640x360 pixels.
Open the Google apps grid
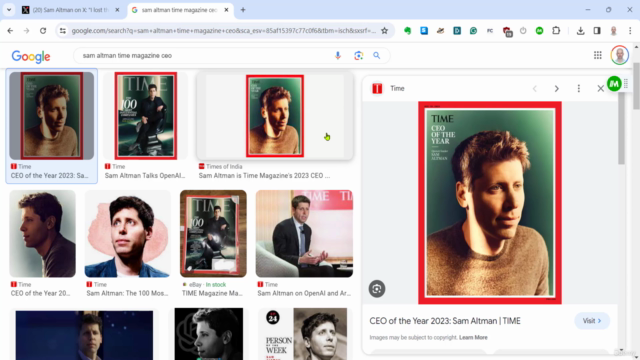pos(598,55)
